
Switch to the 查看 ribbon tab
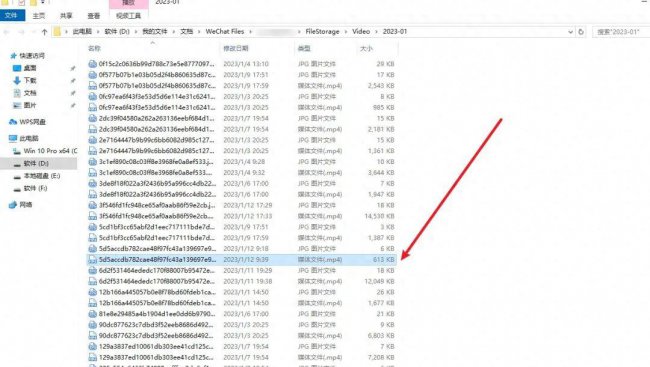tap(94, 16)
